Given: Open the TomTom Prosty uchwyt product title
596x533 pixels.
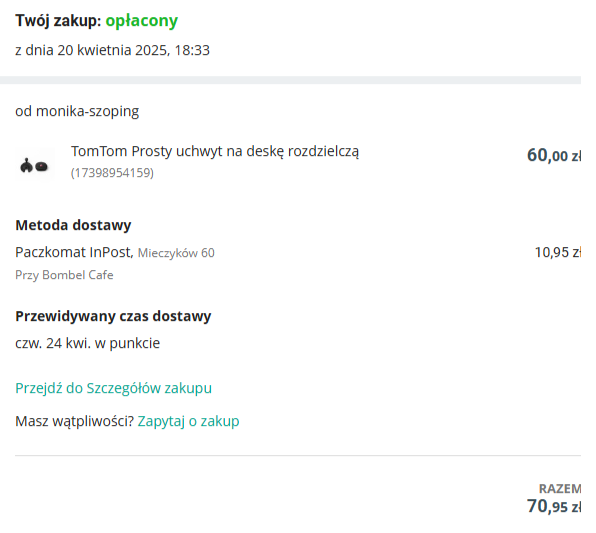Looking at the screenshot, I should pyautogui.click(x=215, y=152).
